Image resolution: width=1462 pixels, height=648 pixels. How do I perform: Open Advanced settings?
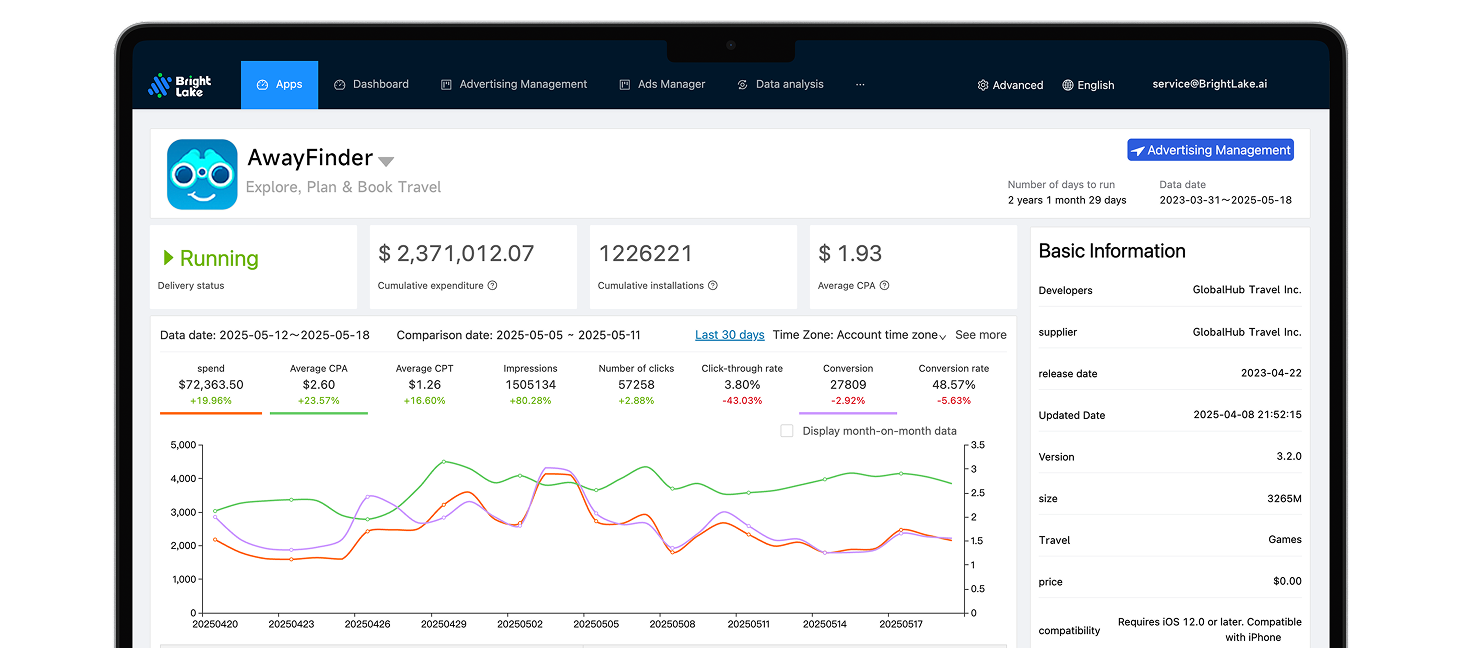(x=1010, y=86)
